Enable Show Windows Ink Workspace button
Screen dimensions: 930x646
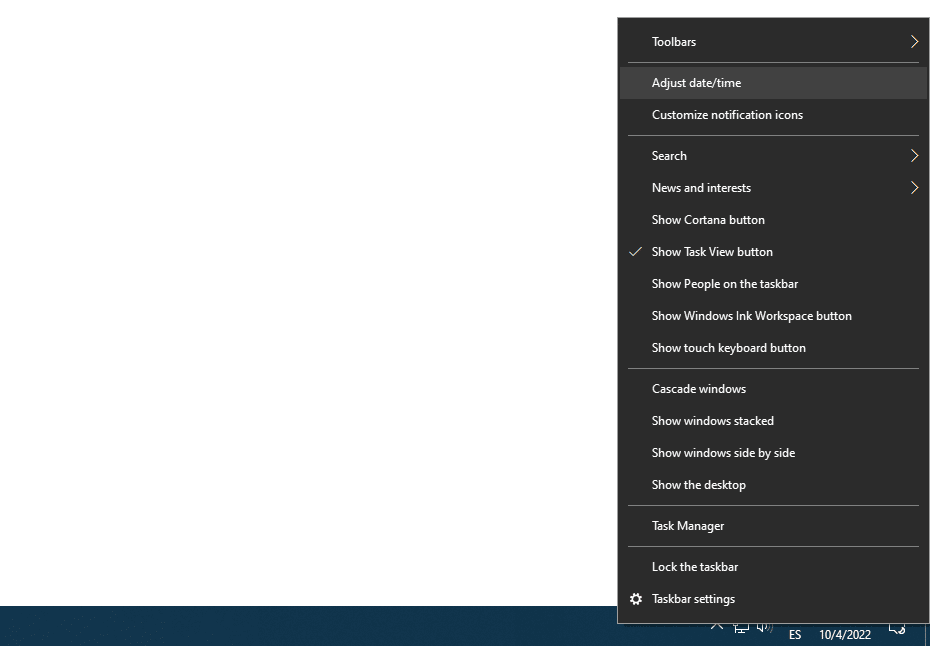[x=751, y=315]
